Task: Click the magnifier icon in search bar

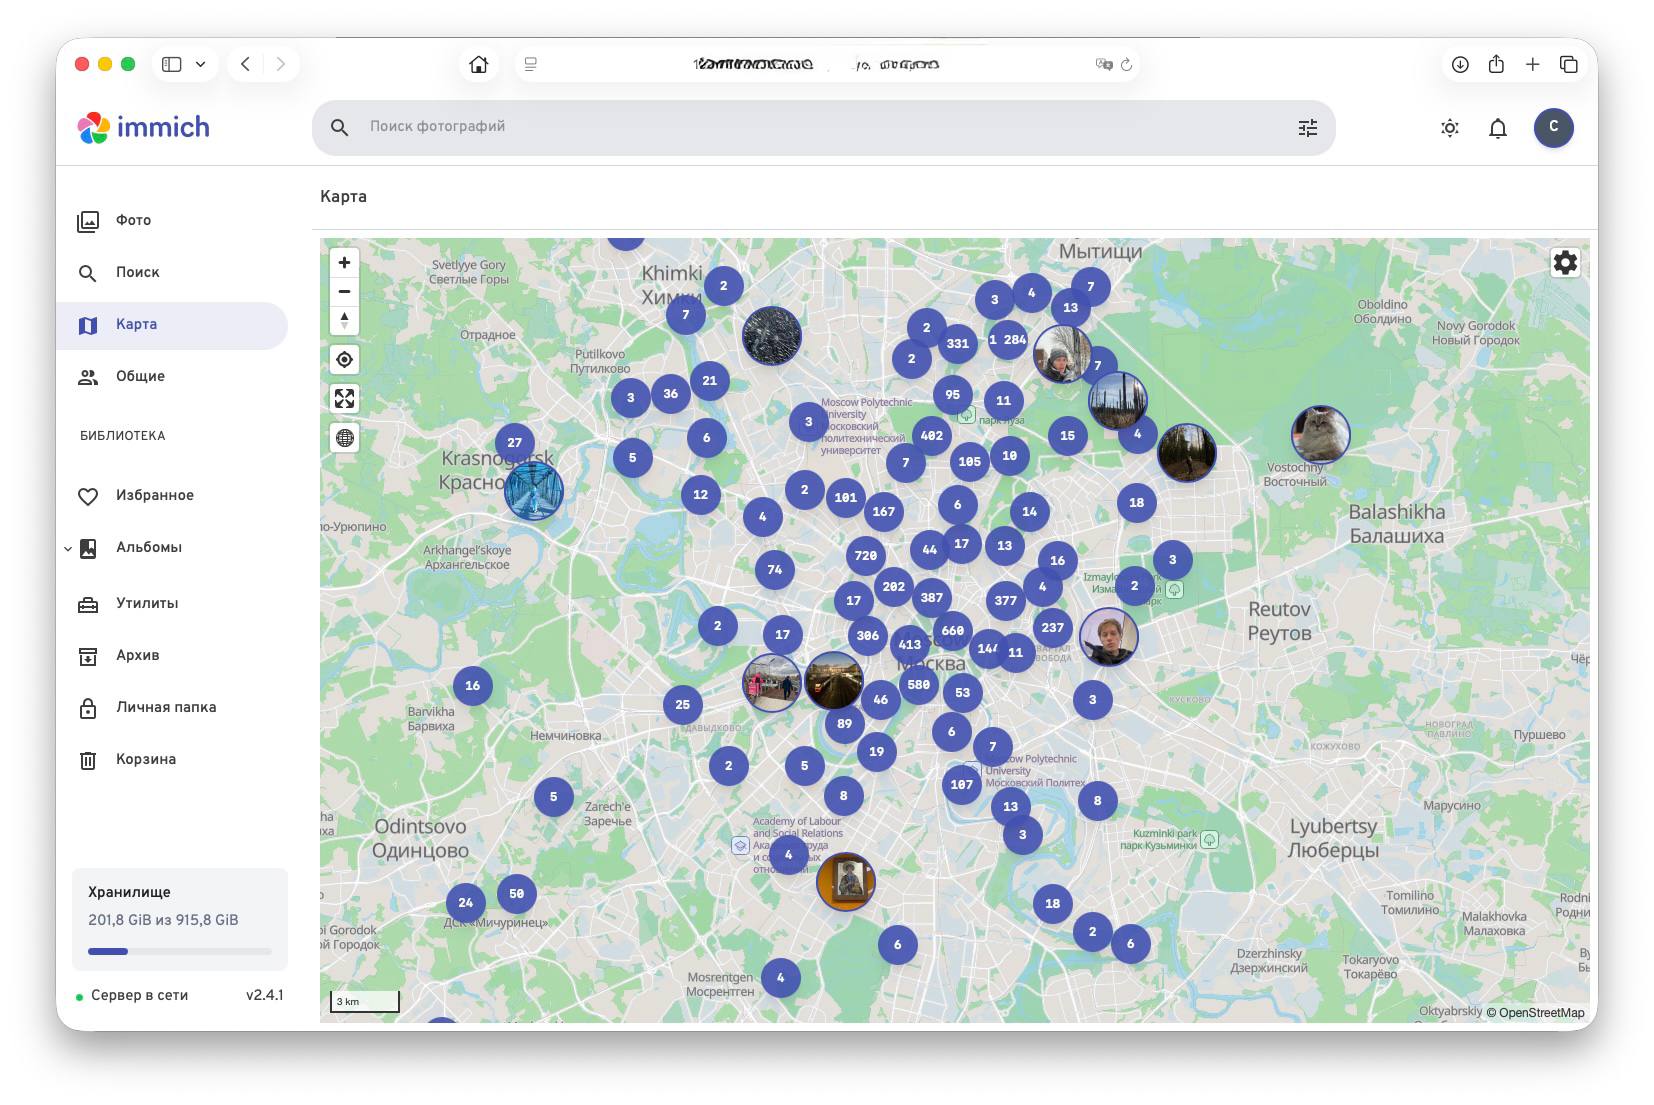Action: [340, 128]
